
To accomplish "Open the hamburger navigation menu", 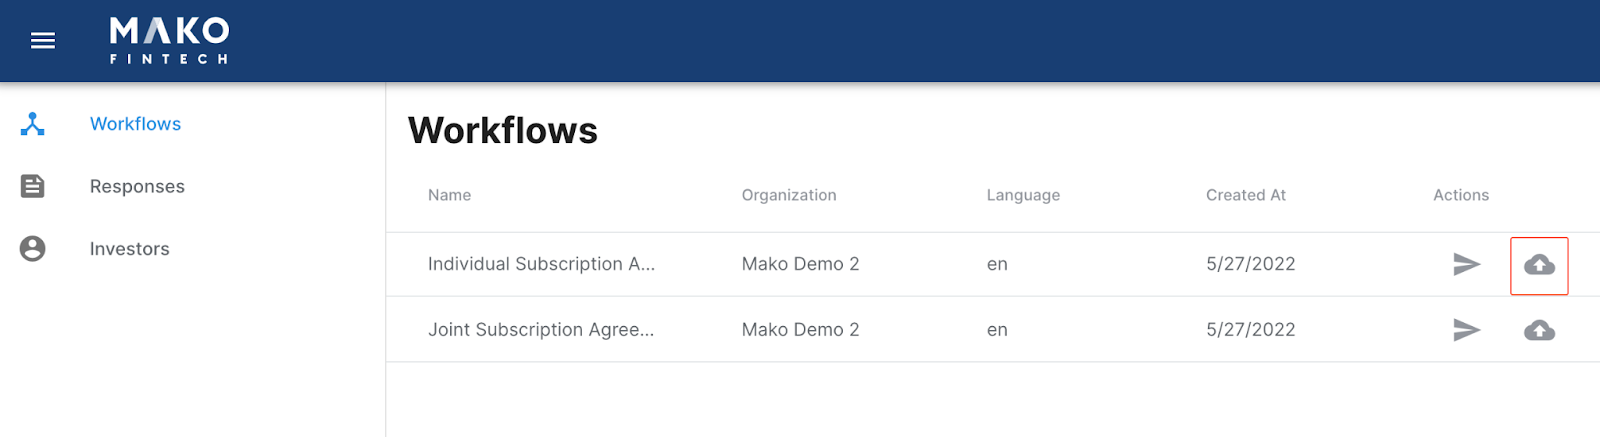I will [43, 41].
